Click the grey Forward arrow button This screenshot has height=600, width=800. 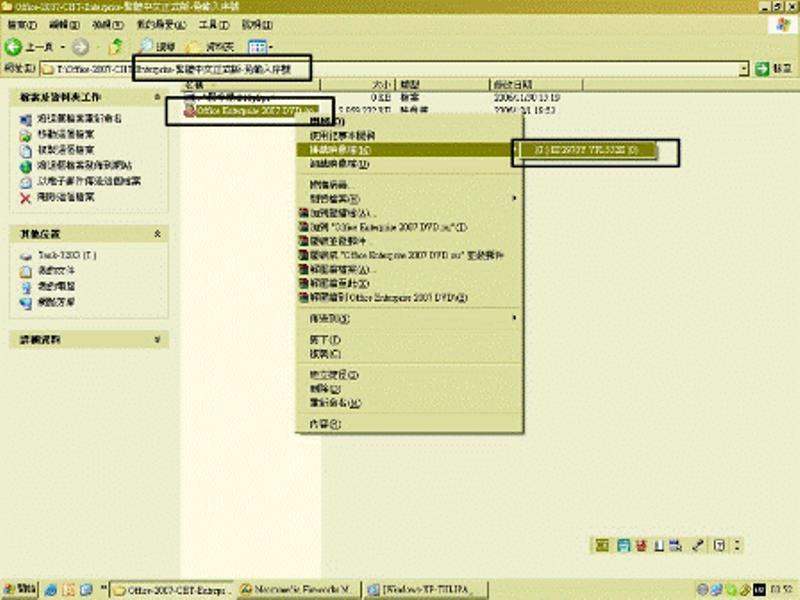pos(80,47)
